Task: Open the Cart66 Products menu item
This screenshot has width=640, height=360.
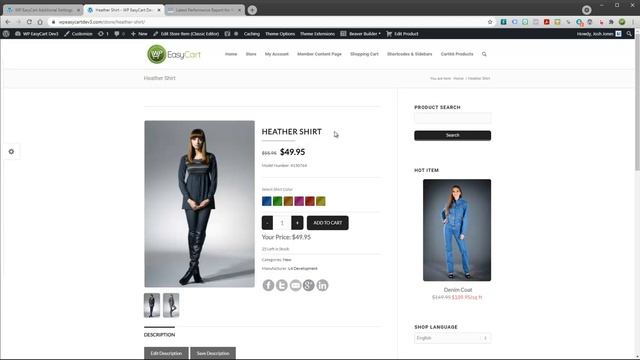Action: 457,54
